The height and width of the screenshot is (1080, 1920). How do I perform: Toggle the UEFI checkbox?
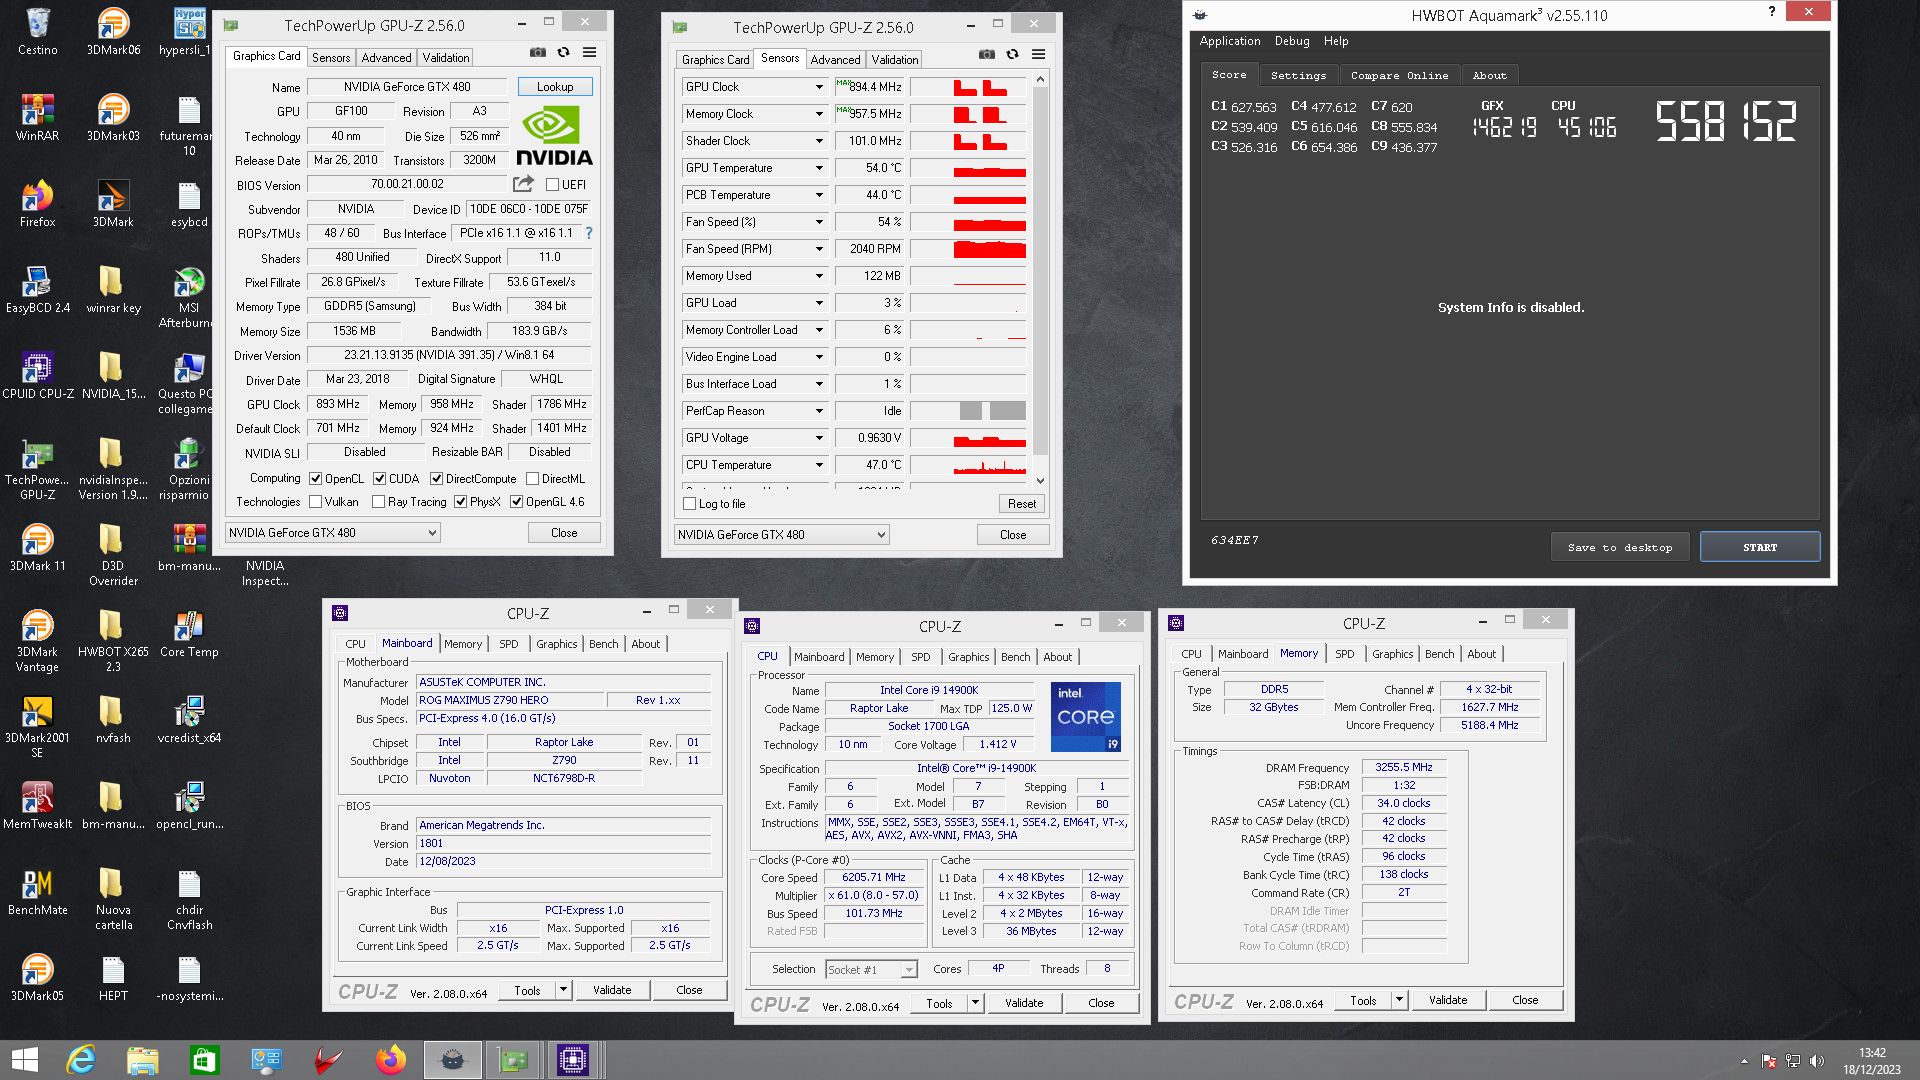pyautogui.click(x=552, y=185)
